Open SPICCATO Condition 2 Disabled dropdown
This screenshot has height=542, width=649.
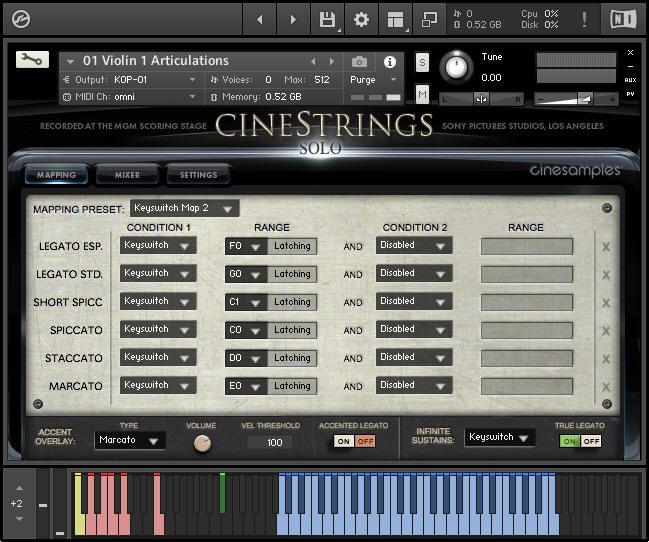point(414,329)
